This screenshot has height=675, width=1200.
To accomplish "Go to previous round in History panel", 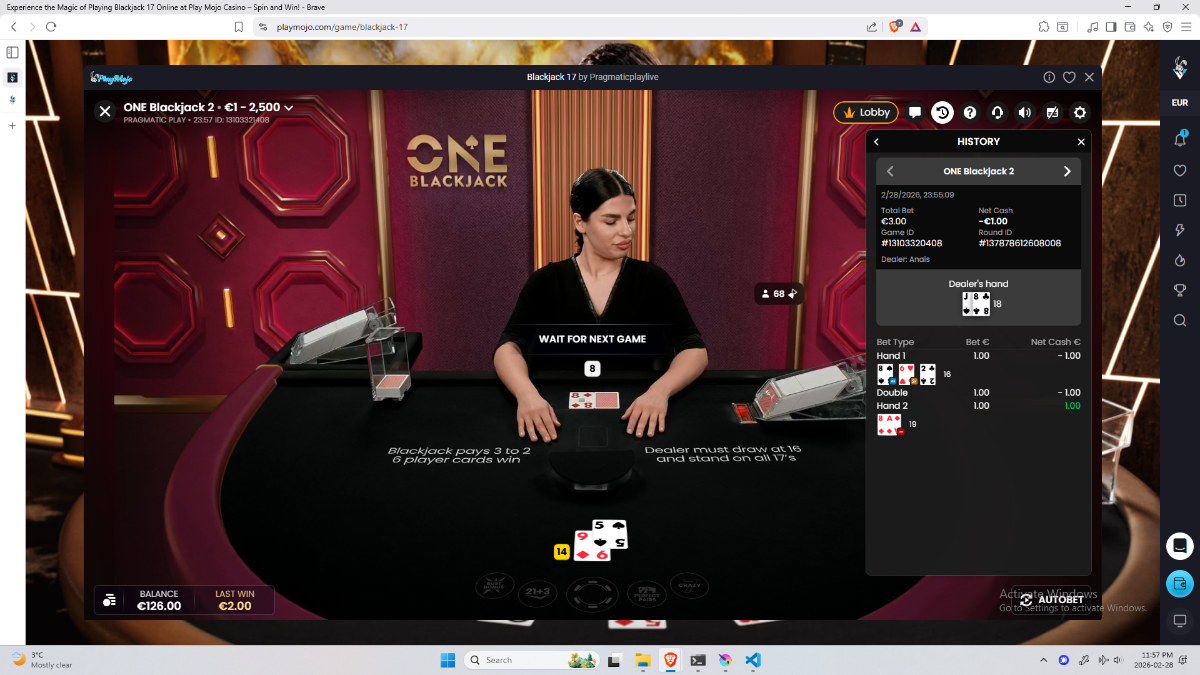I will pos(890,171).
